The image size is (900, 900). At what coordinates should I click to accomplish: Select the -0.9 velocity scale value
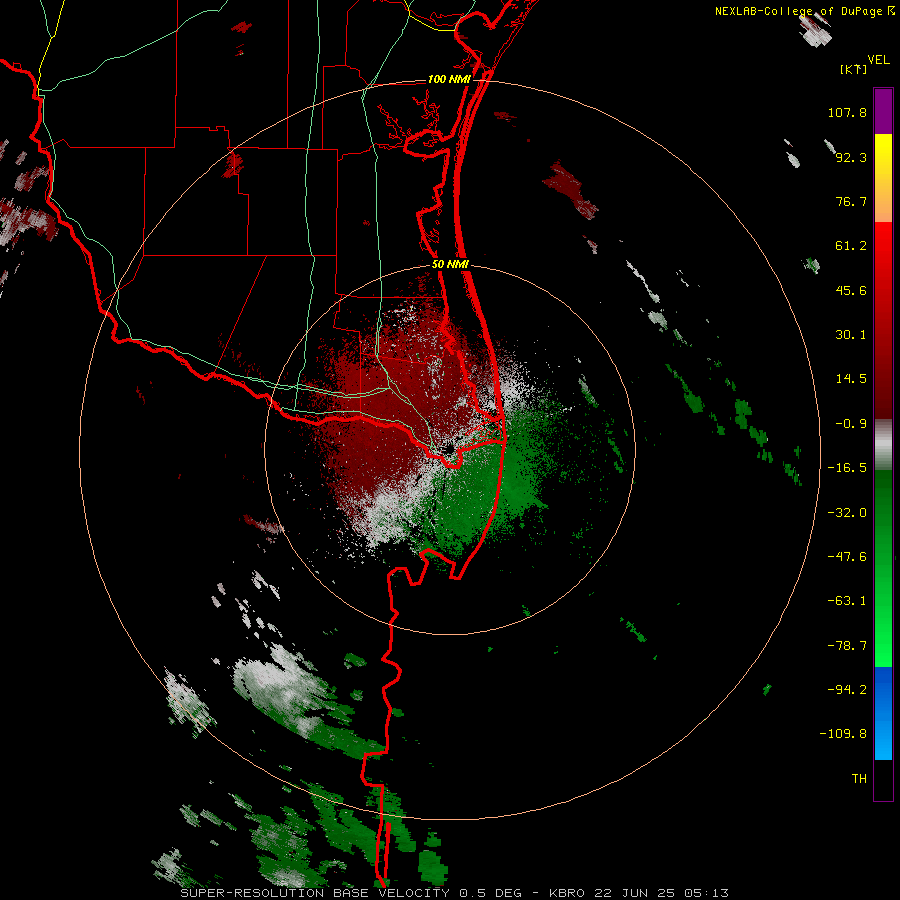point(851,424)
